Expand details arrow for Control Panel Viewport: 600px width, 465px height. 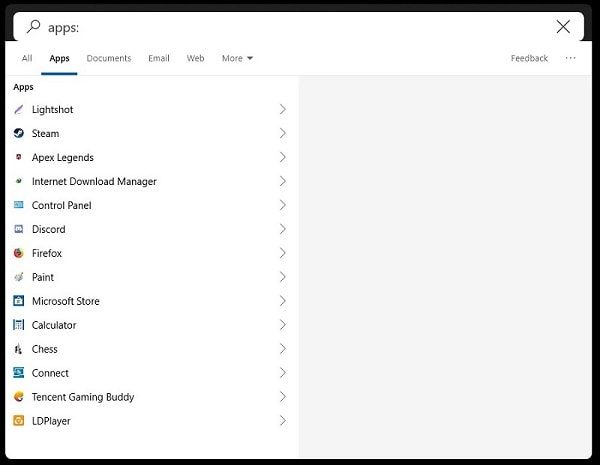click(283, 205)
